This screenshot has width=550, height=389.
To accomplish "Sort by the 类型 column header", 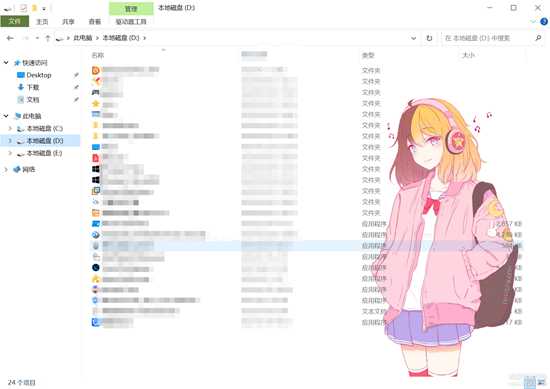I will pos(368,55).
